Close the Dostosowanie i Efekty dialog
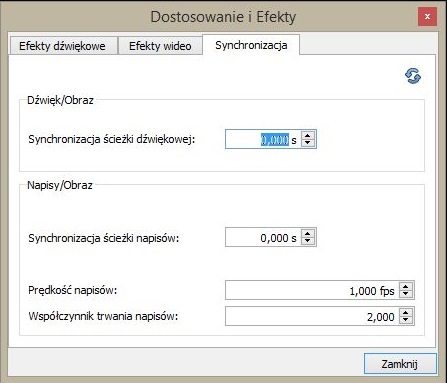 coord(427,16)
